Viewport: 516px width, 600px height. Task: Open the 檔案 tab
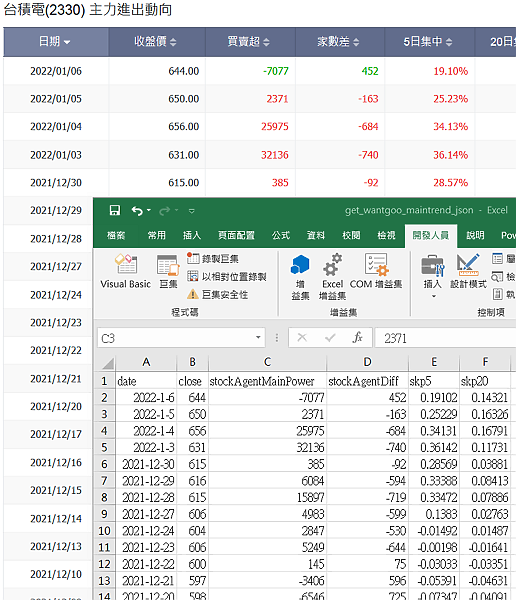(116, 235)
